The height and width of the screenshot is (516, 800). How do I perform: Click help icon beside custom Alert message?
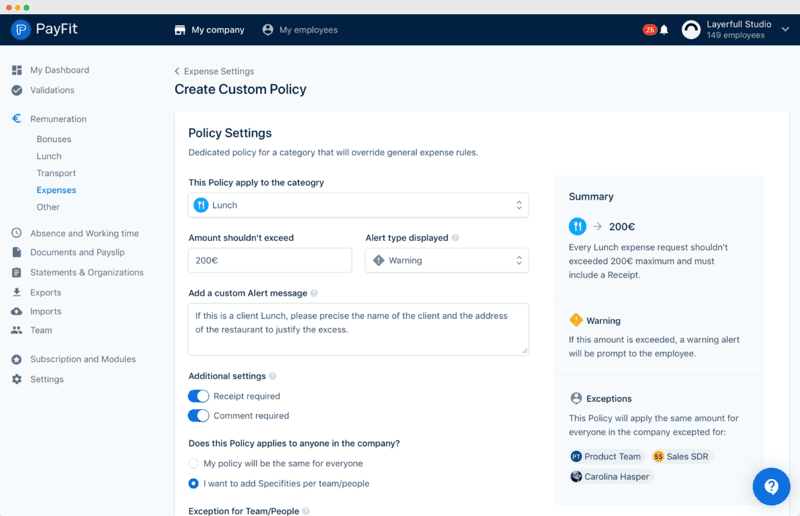[x=314, y=293]
